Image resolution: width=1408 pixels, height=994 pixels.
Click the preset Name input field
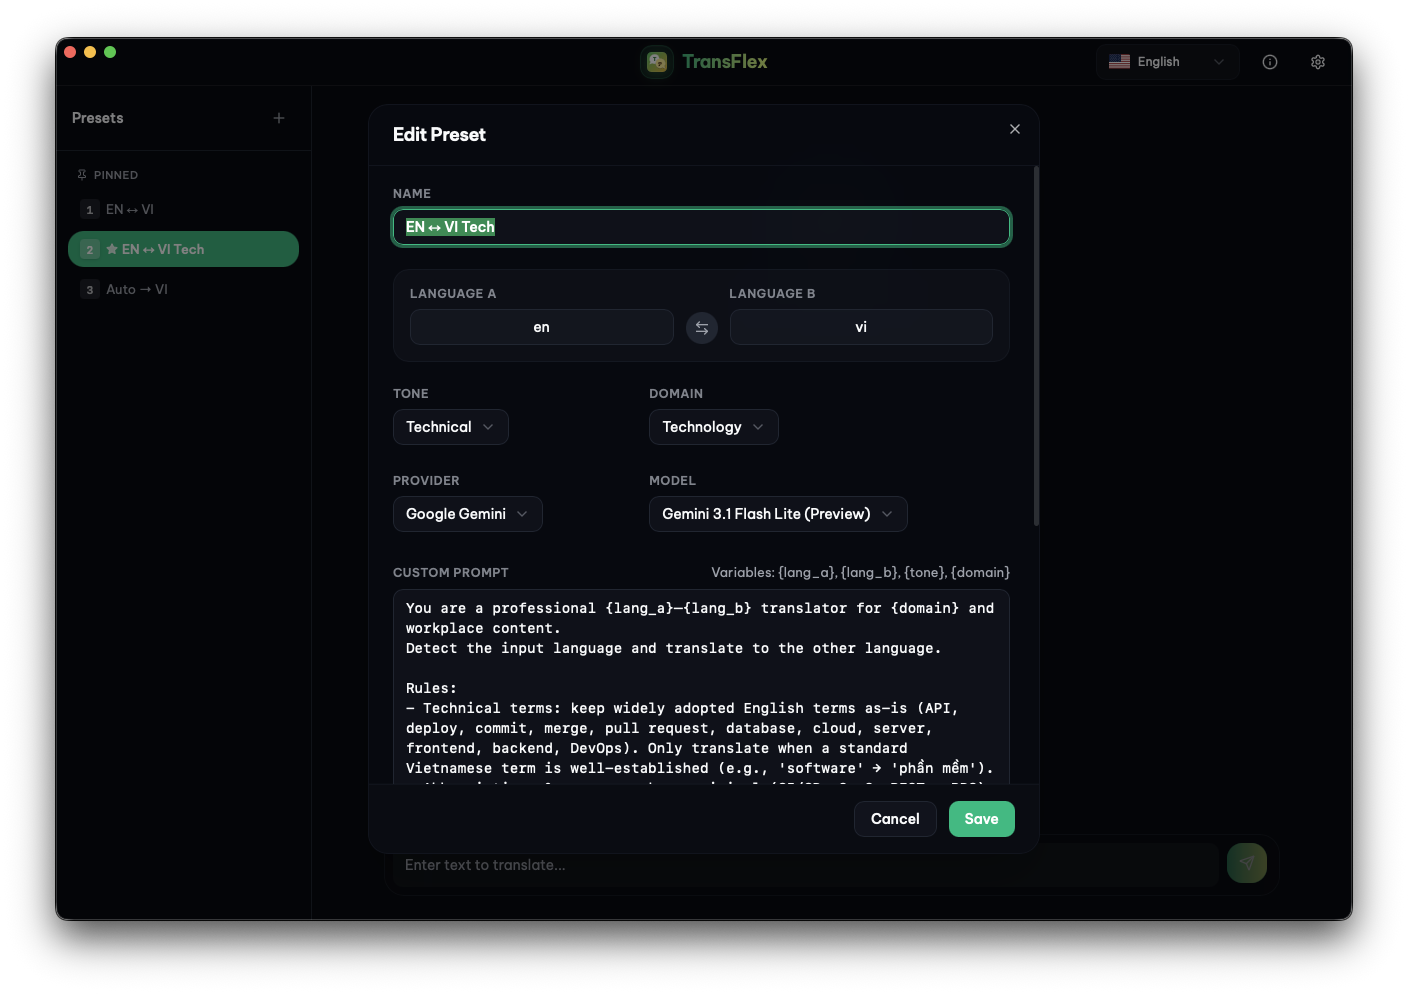pos(701,227)
